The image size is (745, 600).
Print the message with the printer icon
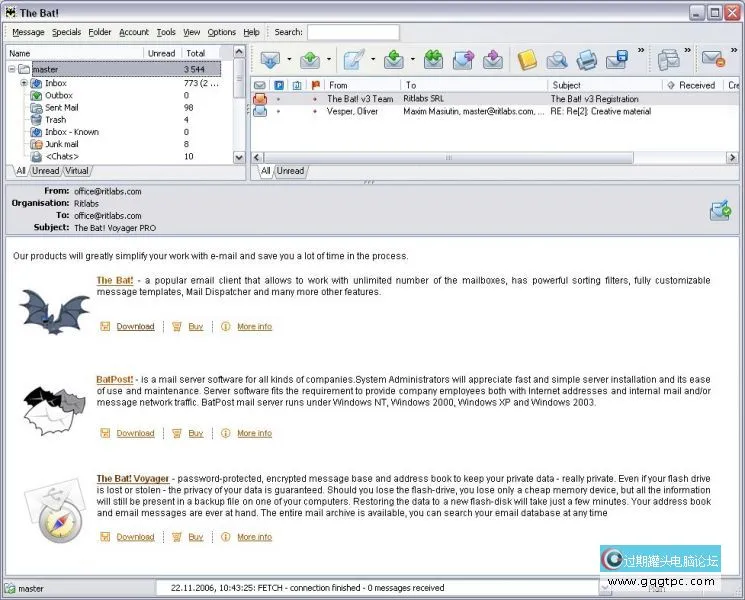(x=586, y=60)
